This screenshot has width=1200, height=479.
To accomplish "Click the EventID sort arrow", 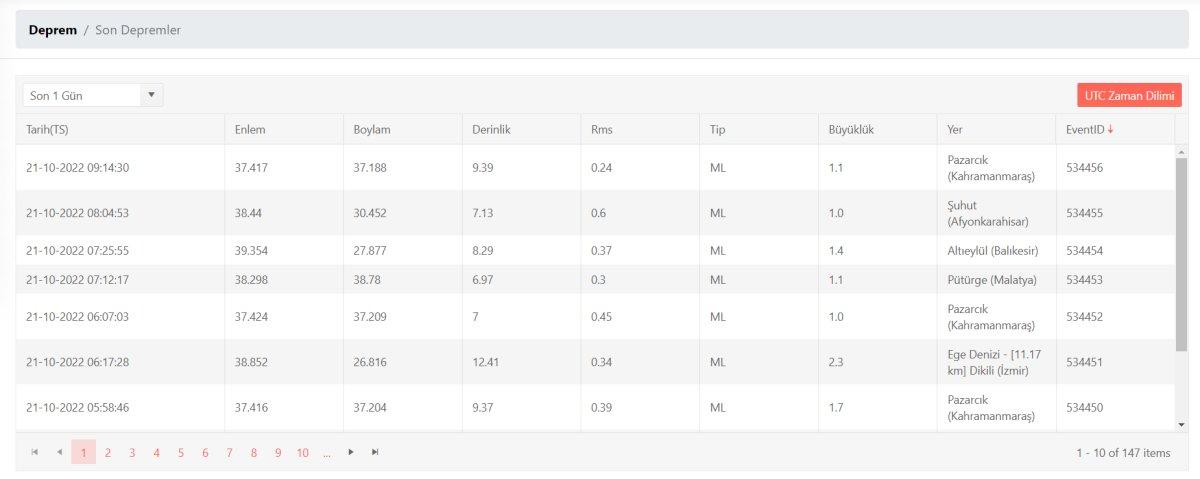I will [1110, 129].
